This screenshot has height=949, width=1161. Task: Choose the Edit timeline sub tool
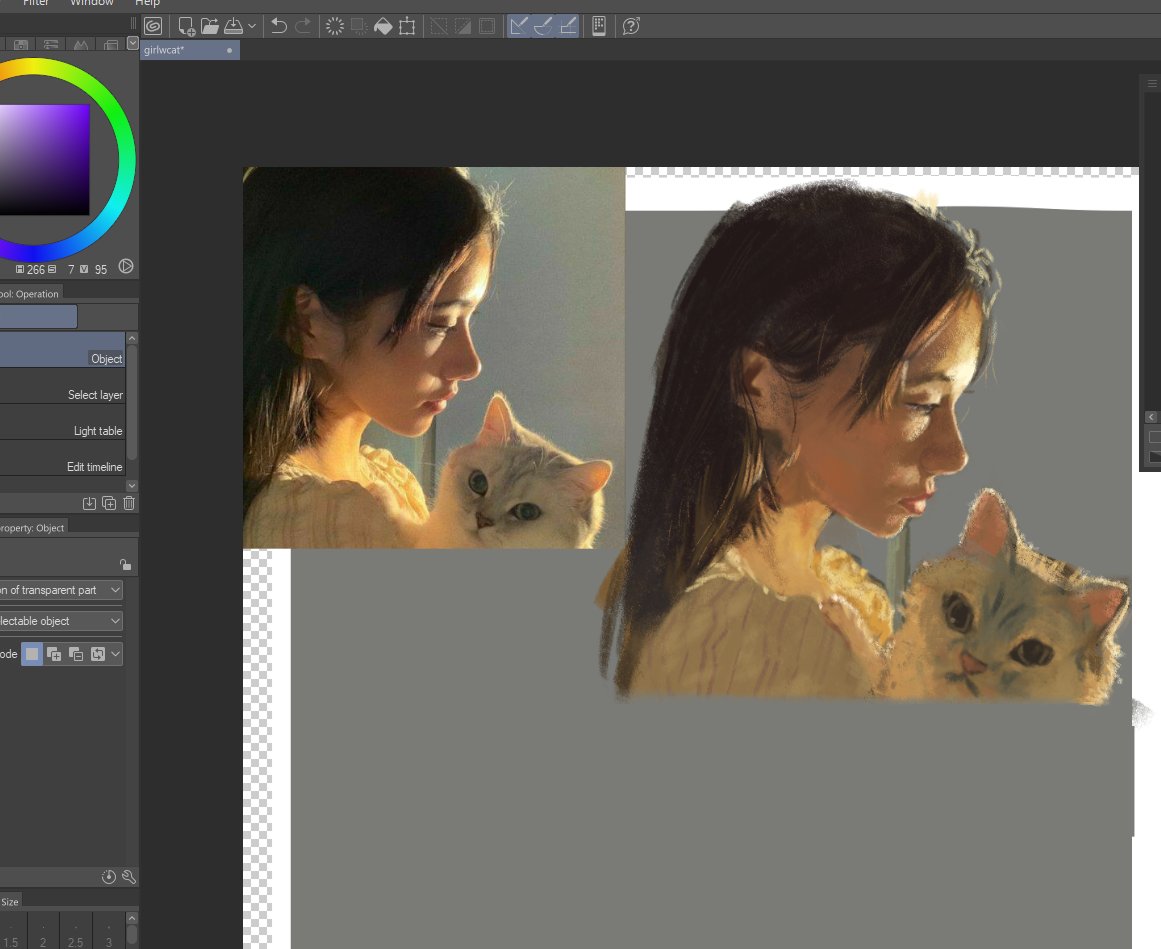pos(63,459)
